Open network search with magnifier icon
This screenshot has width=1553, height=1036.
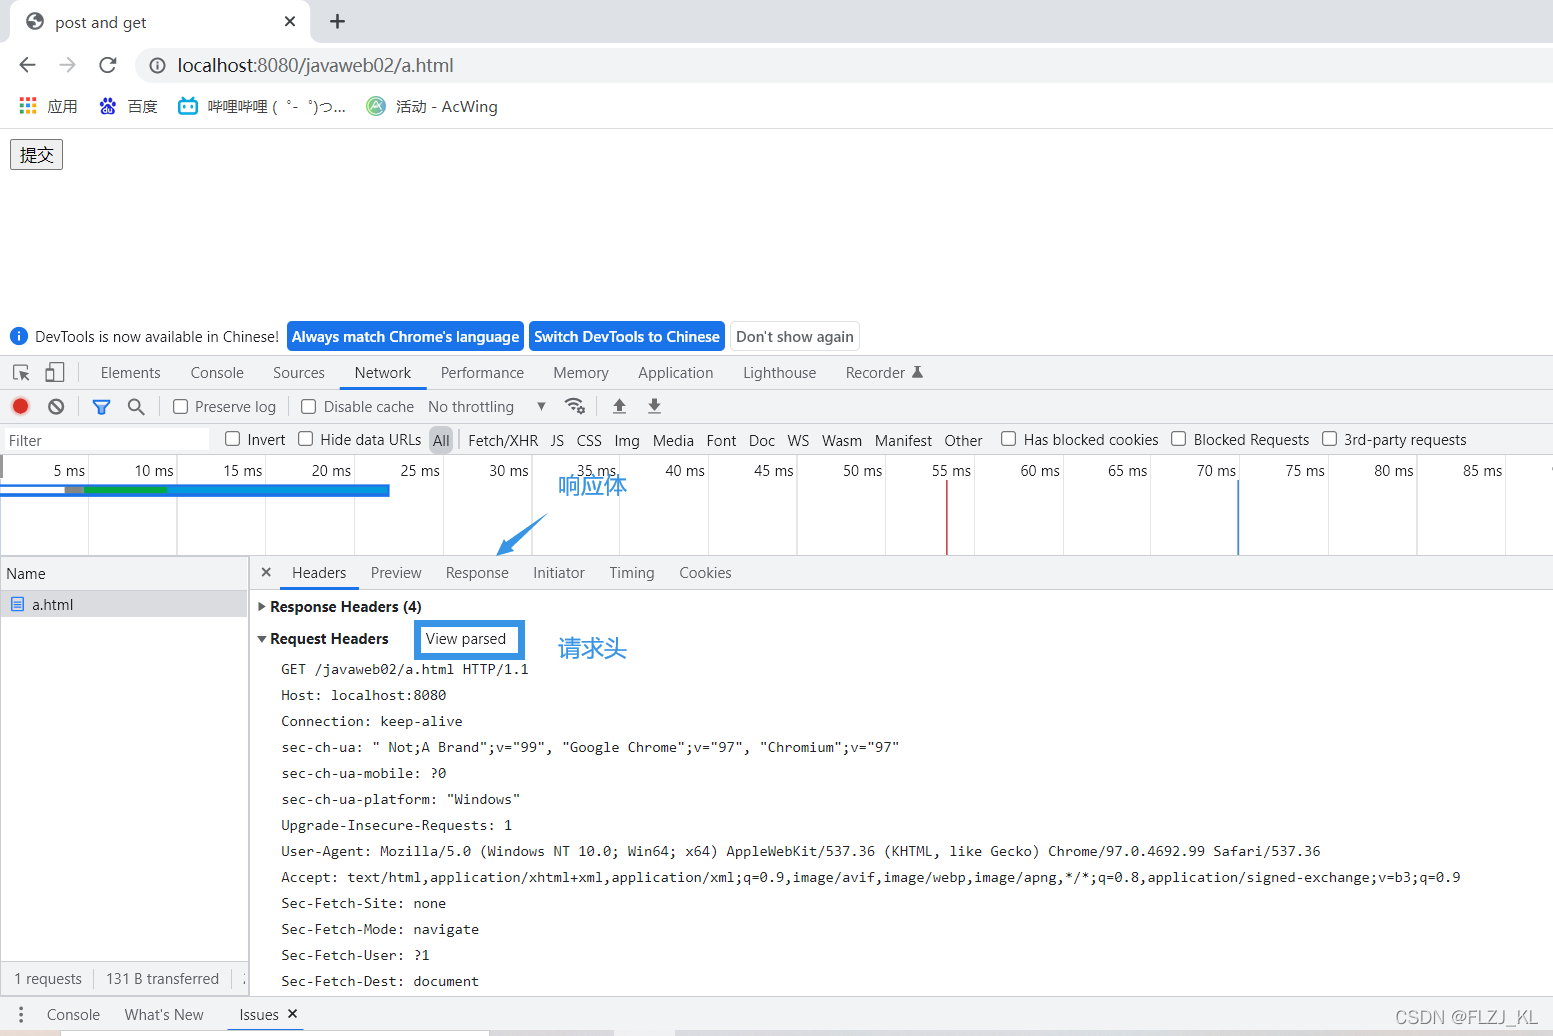[x=136, y=406]
